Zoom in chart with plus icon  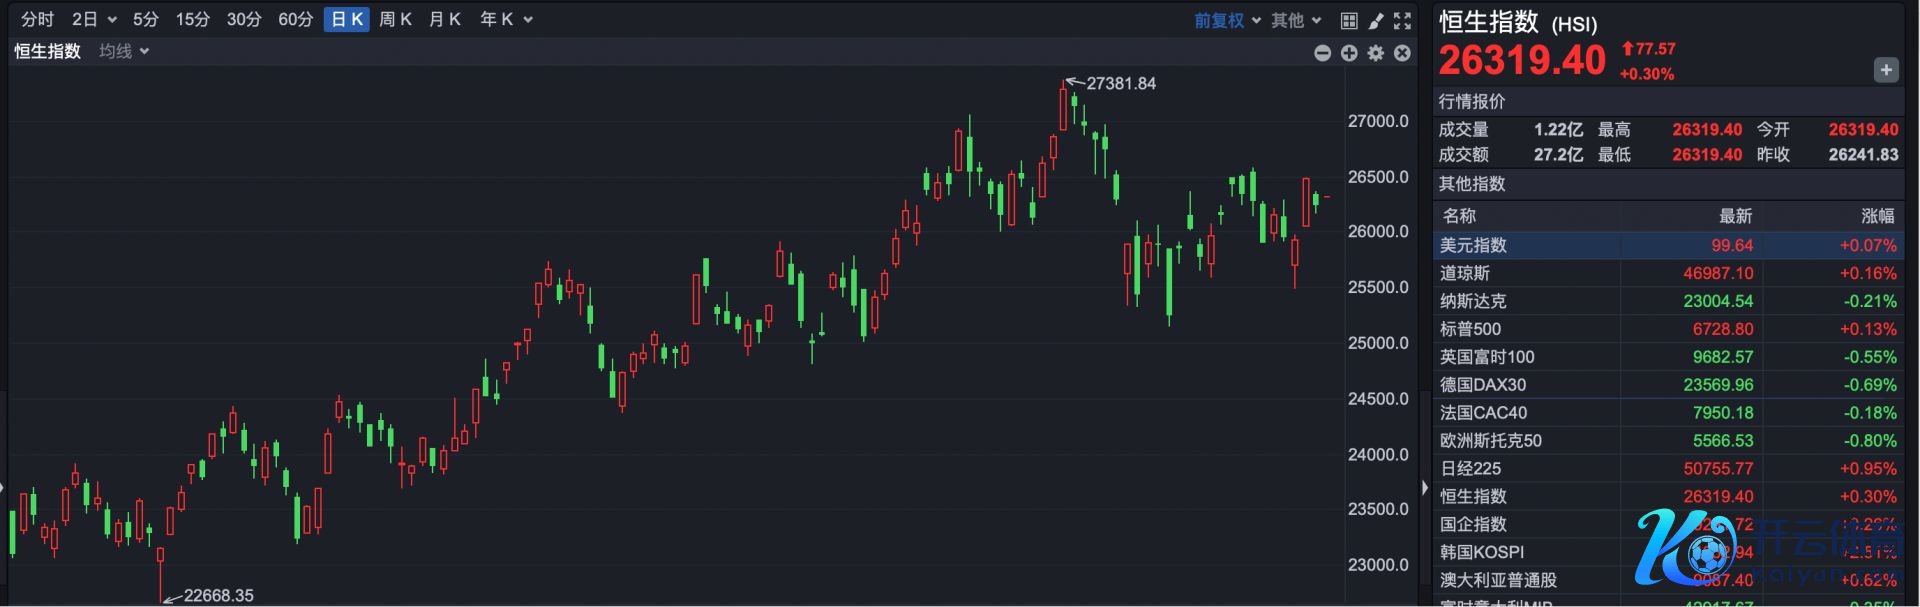1349,53
